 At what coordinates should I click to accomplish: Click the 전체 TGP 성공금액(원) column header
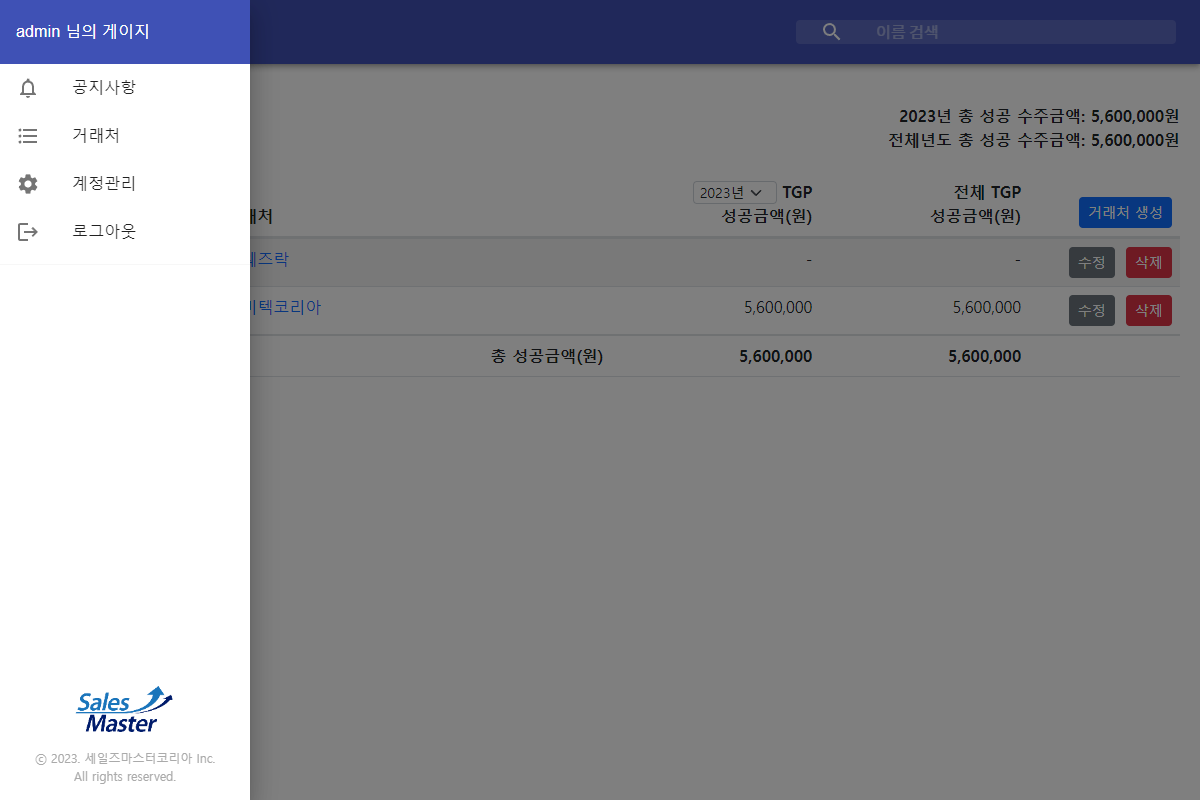pos(976,204)
